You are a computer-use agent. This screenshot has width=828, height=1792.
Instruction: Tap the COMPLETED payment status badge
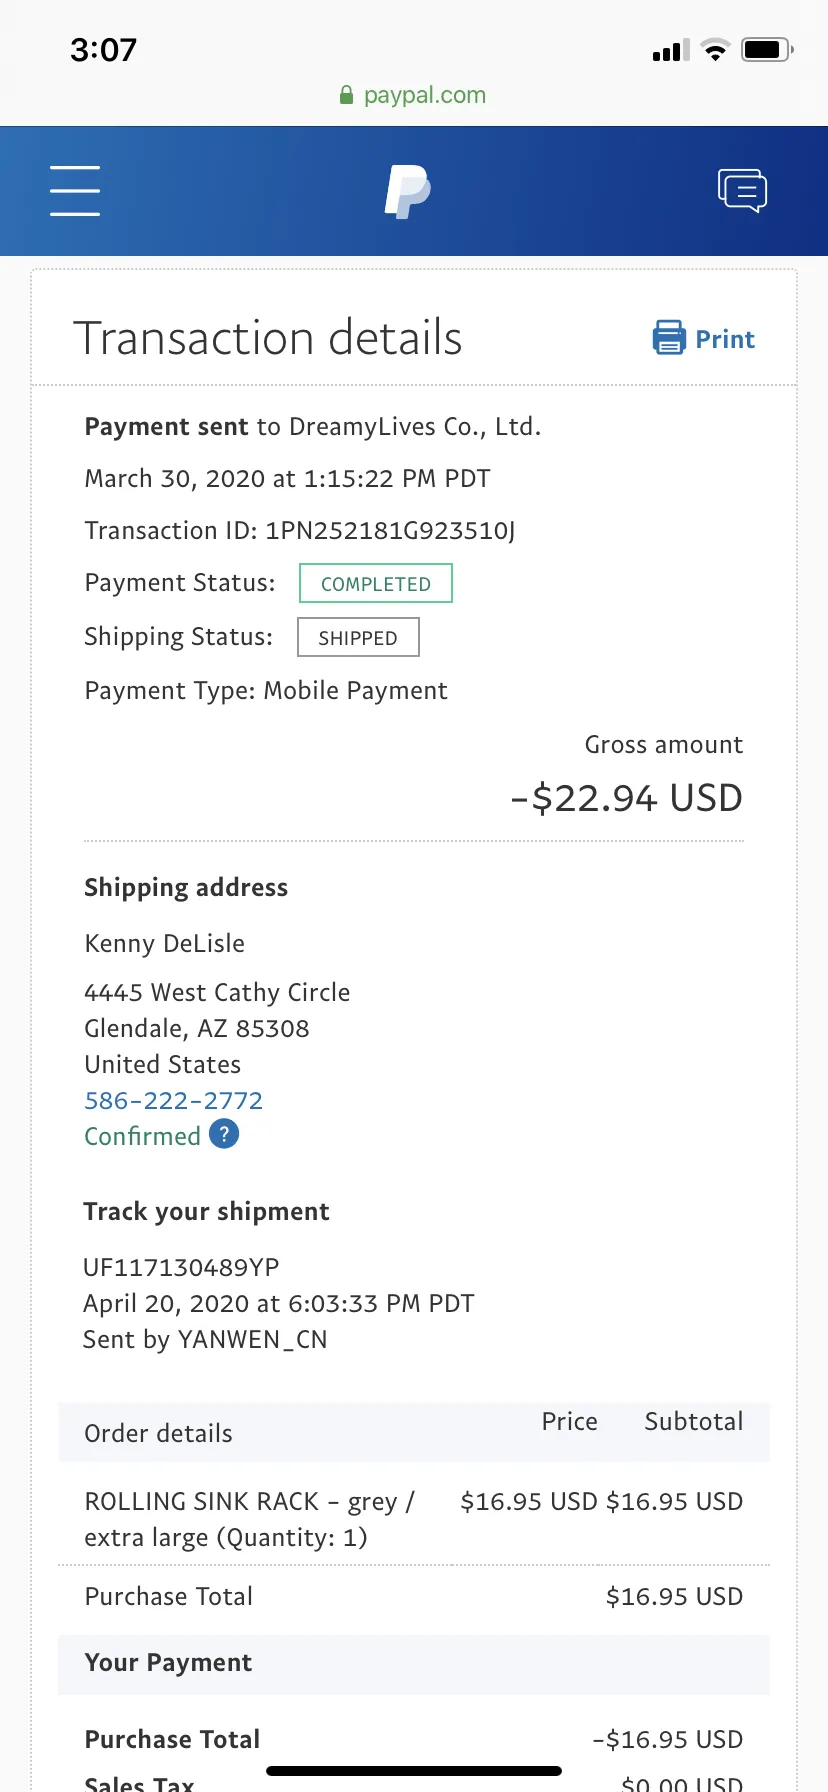click(376, 583)
